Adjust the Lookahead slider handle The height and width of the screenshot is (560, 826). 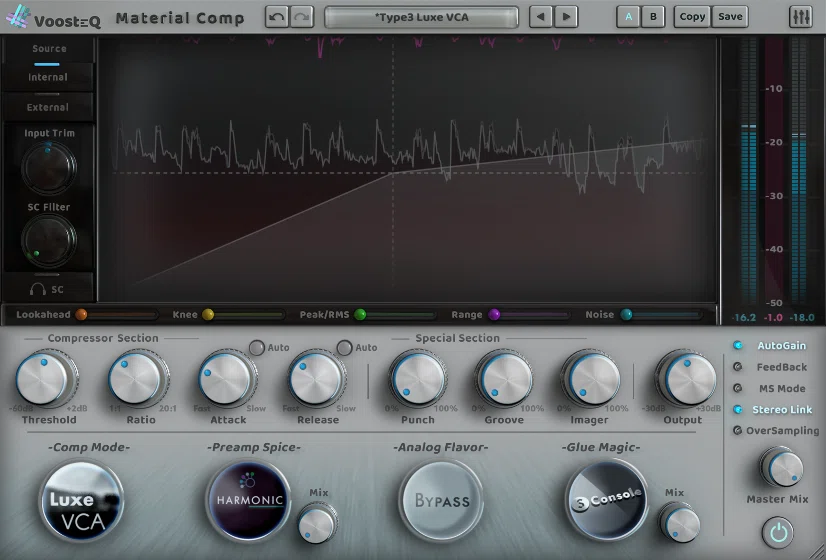pos(81,315)
